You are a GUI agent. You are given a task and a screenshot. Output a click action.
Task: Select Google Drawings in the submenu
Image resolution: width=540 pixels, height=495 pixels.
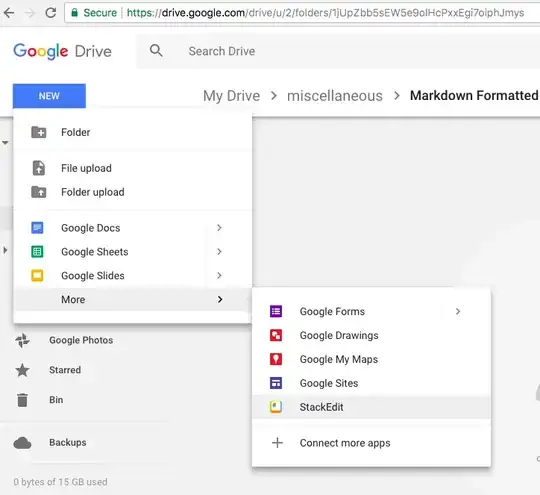tap(371, 335)
